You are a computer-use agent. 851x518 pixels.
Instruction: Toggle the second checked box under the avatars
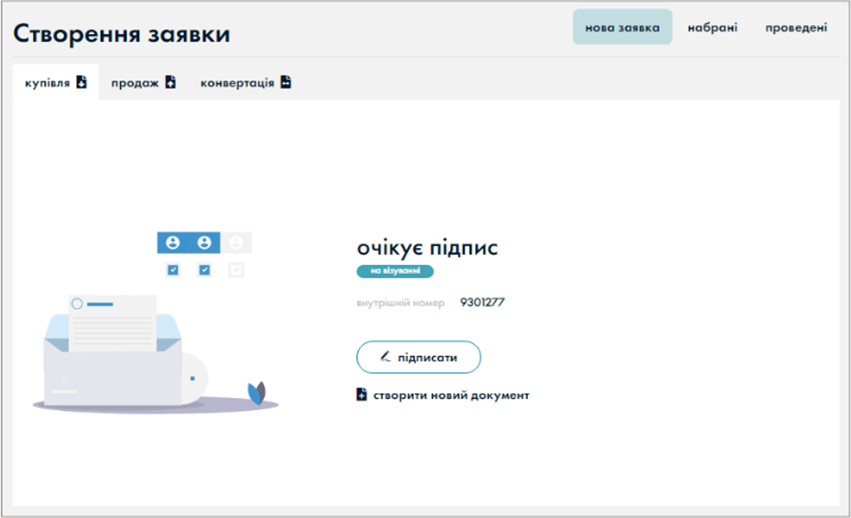pos(205,270)
